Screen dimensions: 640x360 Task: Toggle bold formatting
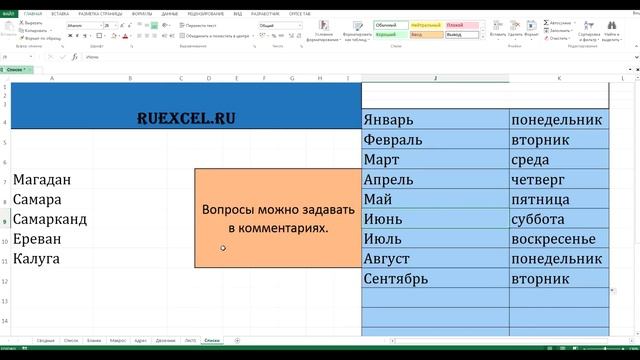(x=70, y=36)
